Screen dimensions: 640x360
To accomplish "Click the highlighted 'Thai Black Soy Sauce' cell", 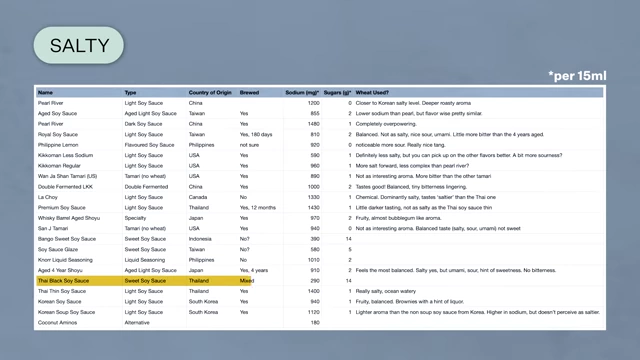I will pos(63,281).
